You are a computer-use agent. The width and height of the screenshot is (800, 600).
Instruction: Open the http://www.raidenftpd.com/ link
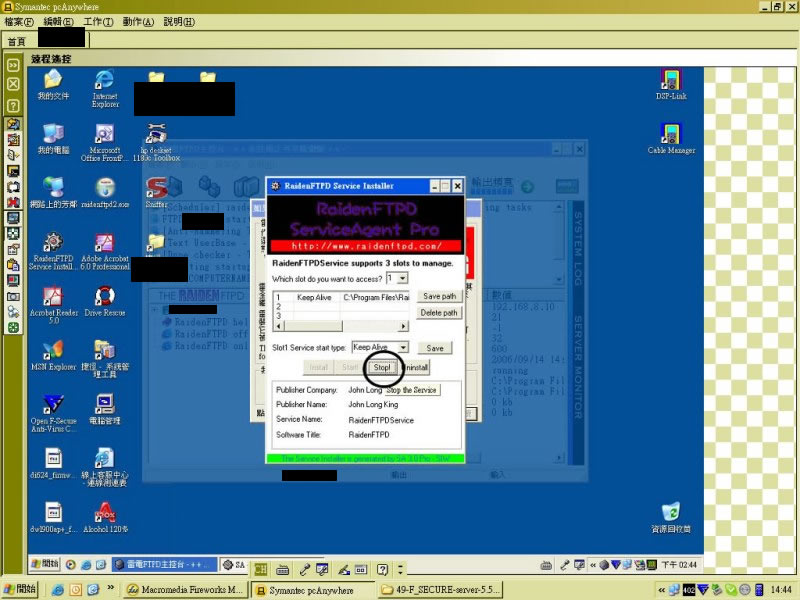click(x=366, y=246)
